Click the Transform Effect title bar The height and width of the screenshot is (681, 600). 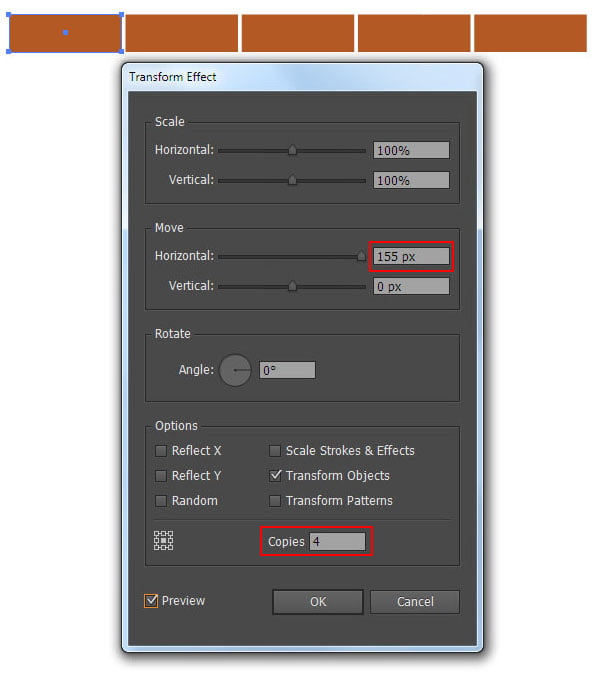click(x=302, y=77)
